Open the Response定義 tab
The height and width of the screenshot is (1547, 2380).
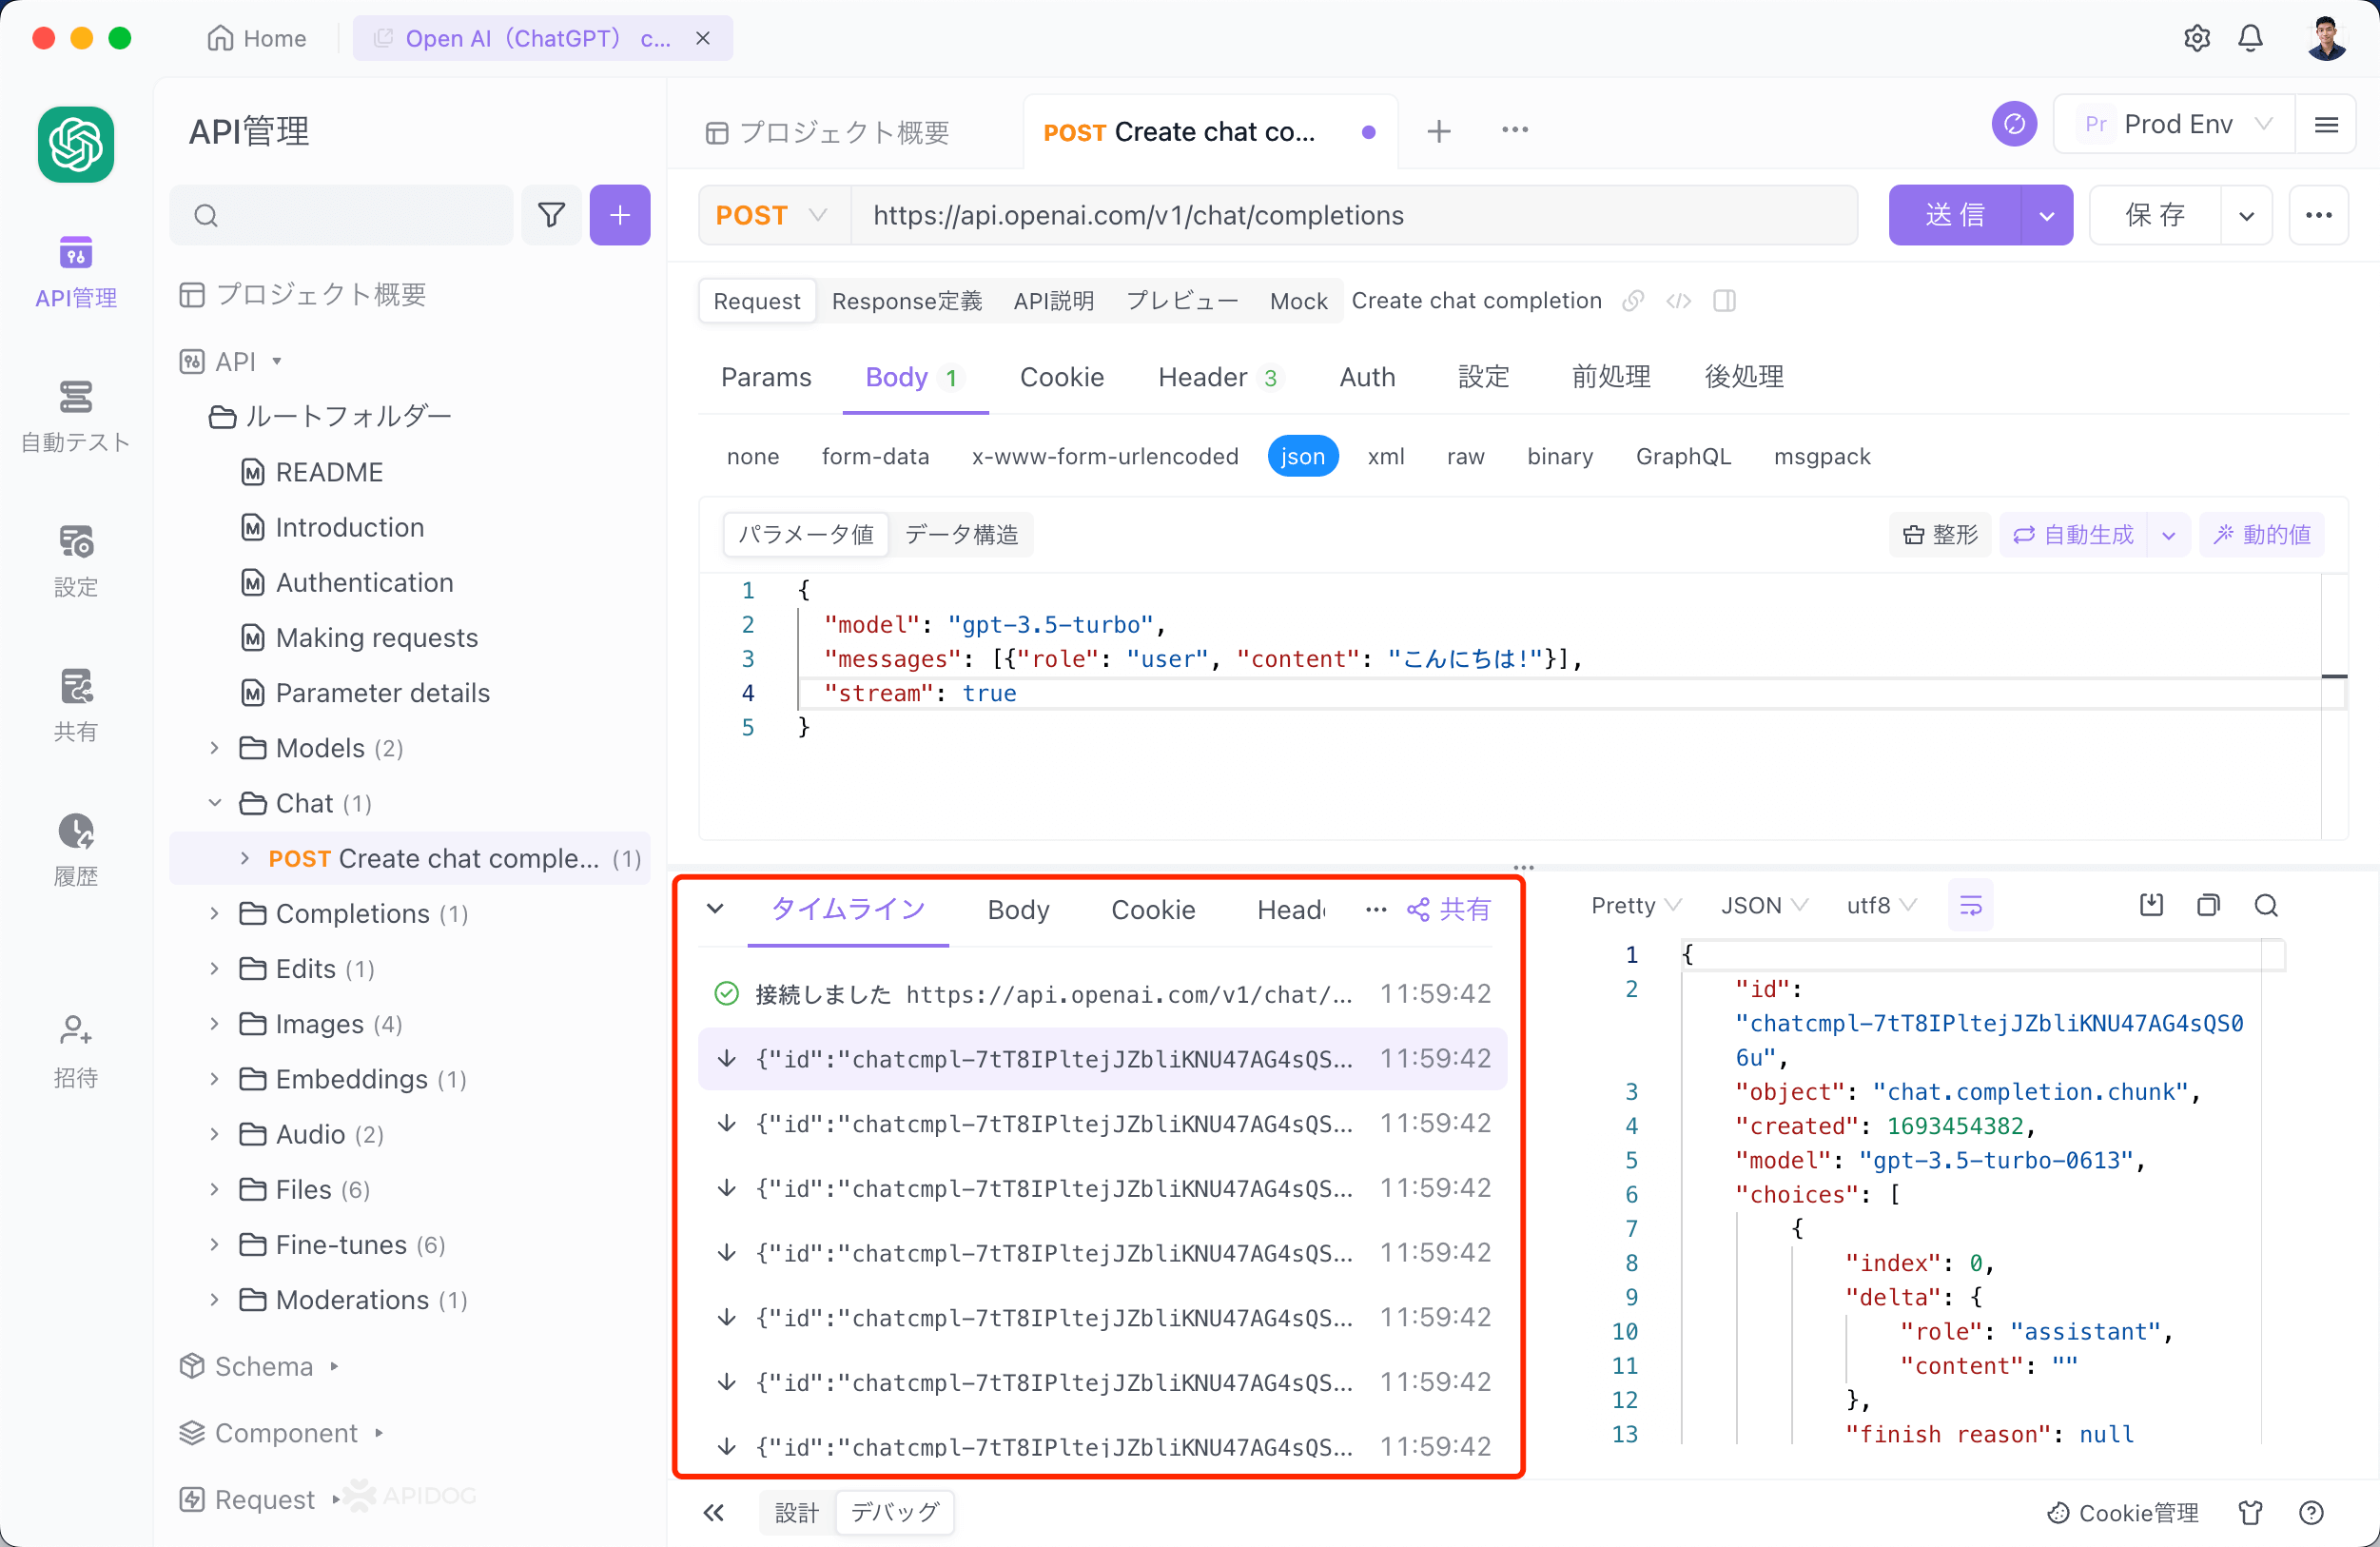(907, 301)
